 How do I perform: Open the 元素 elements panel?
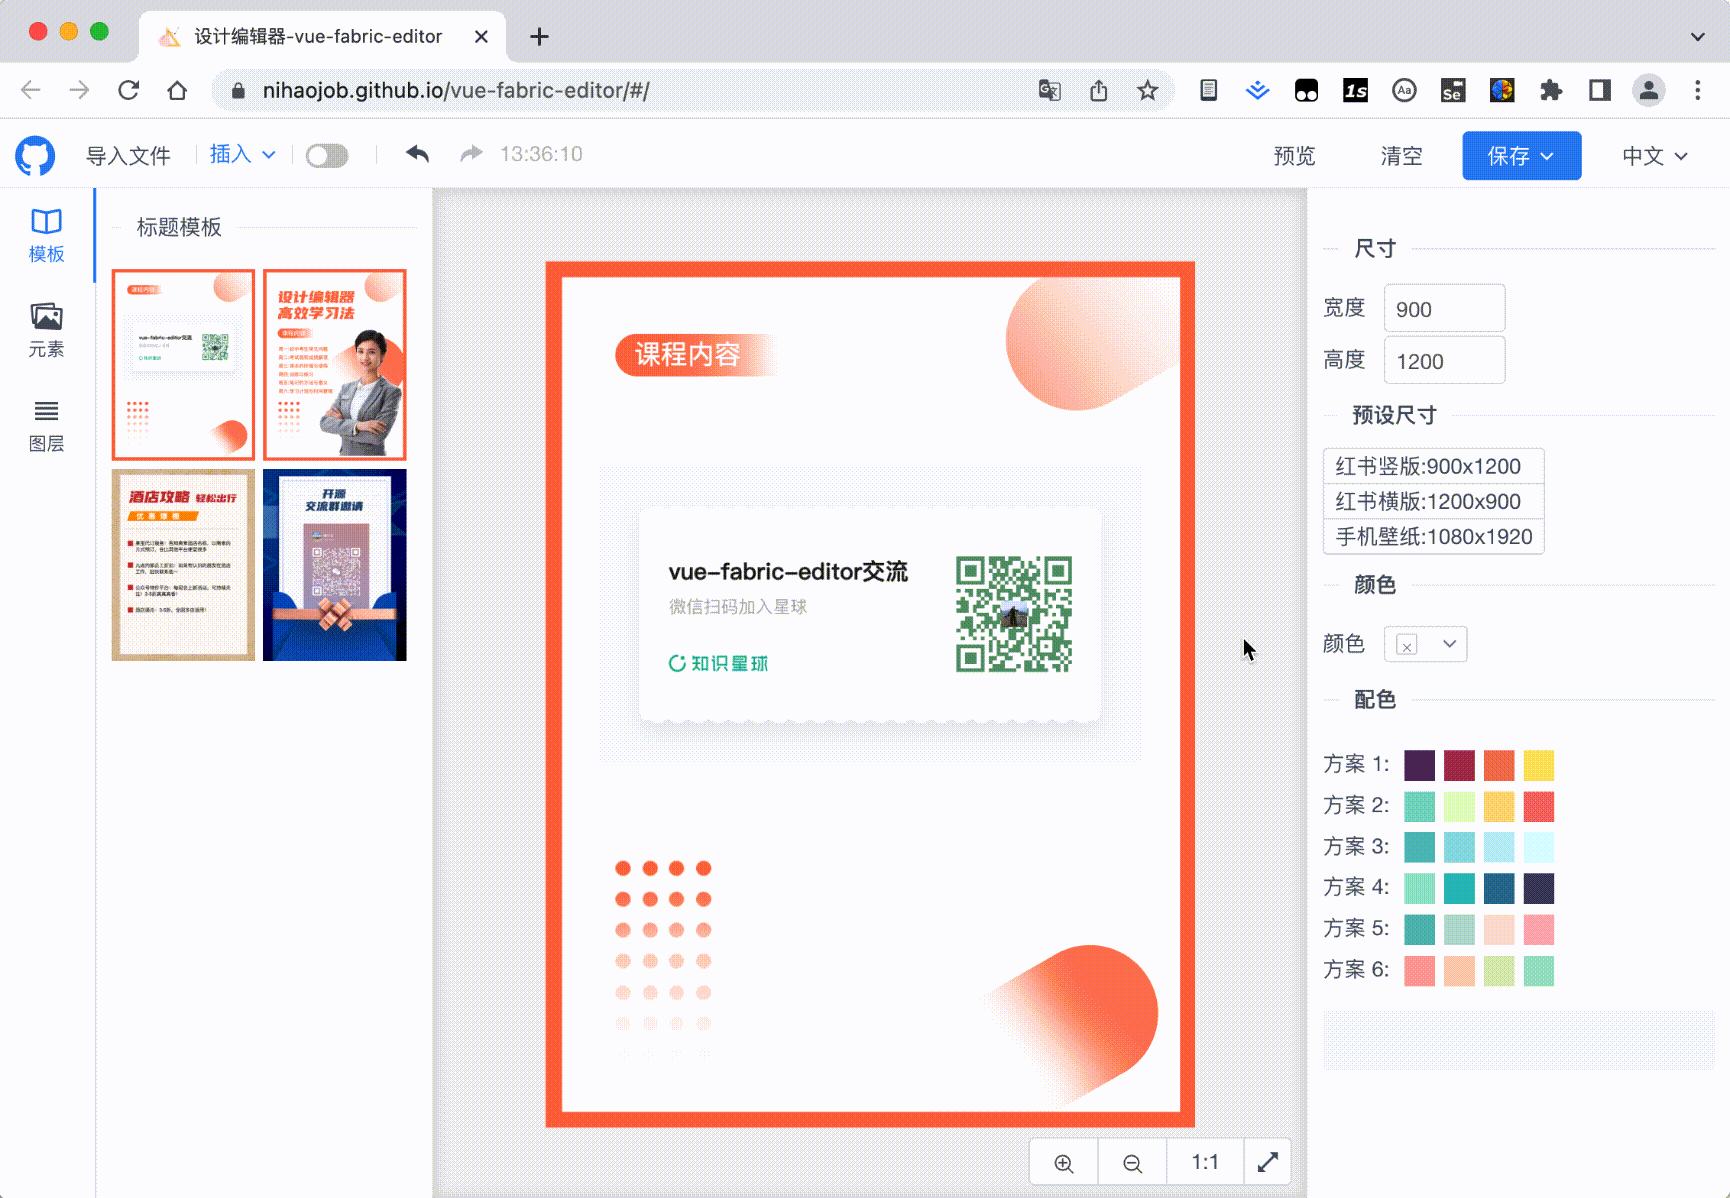46,331
